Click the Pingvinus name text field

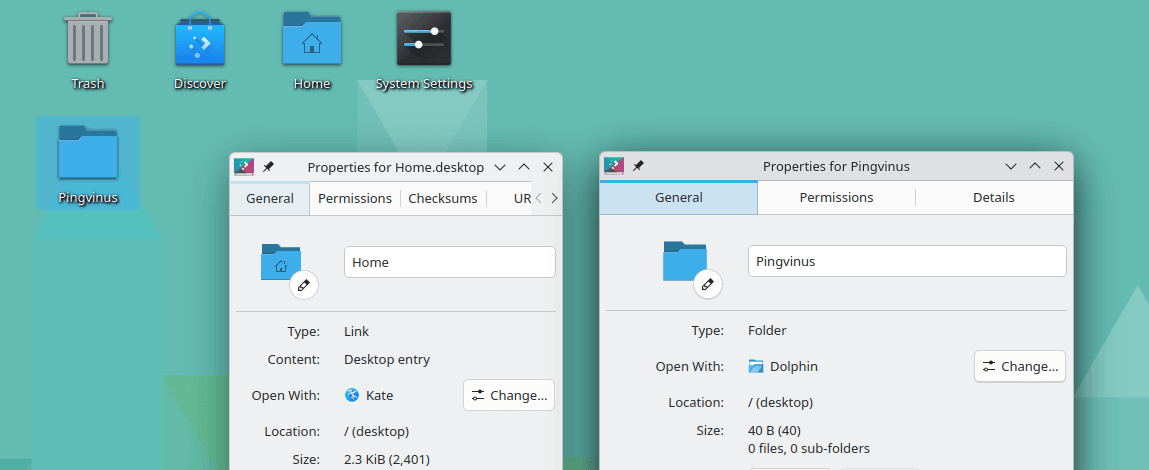tap(906, 261)
